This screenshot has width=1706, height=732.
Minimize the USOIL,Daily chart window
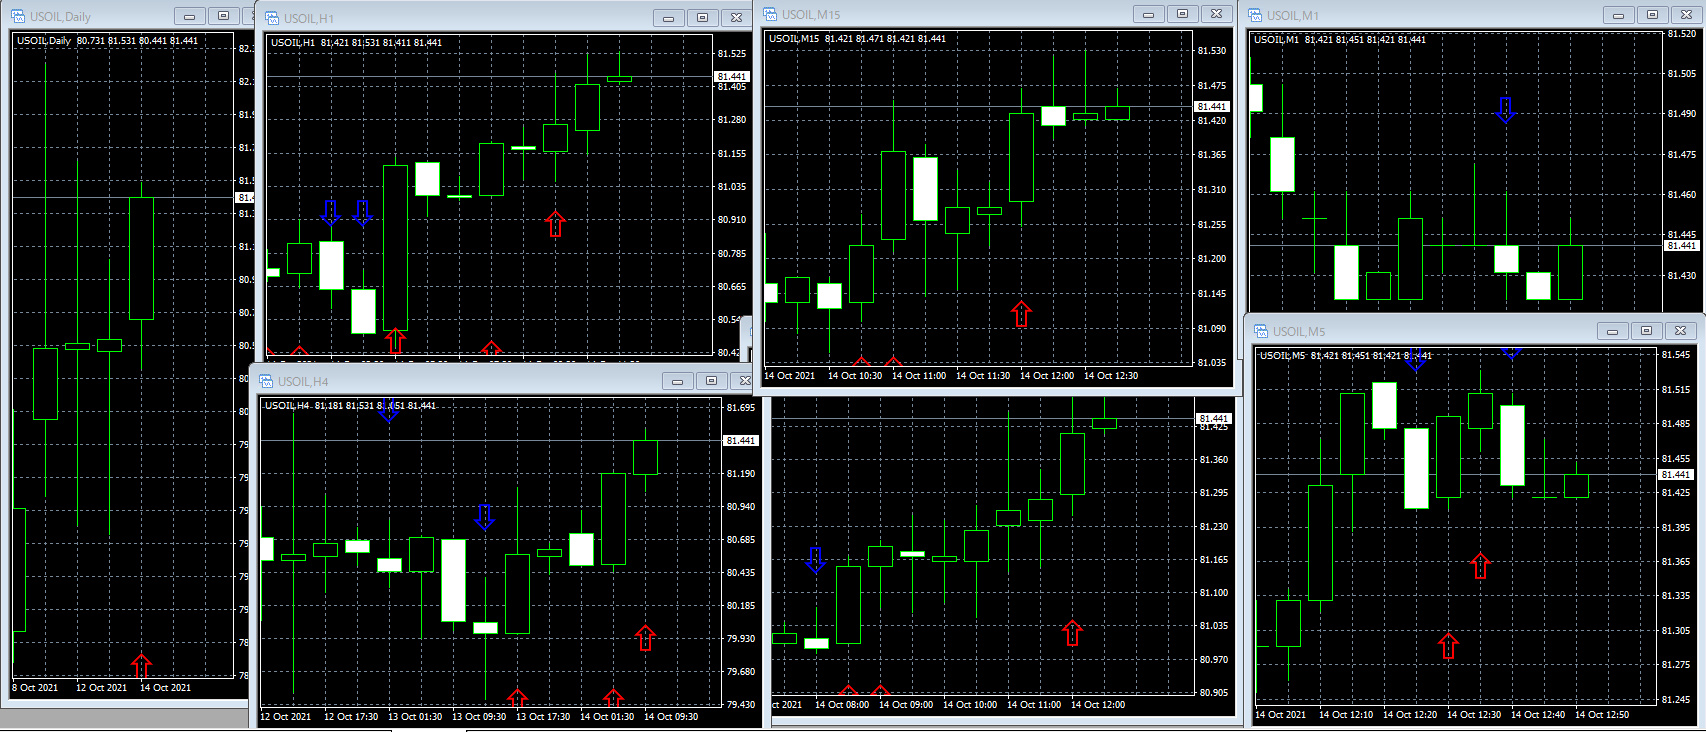[189, 16]
